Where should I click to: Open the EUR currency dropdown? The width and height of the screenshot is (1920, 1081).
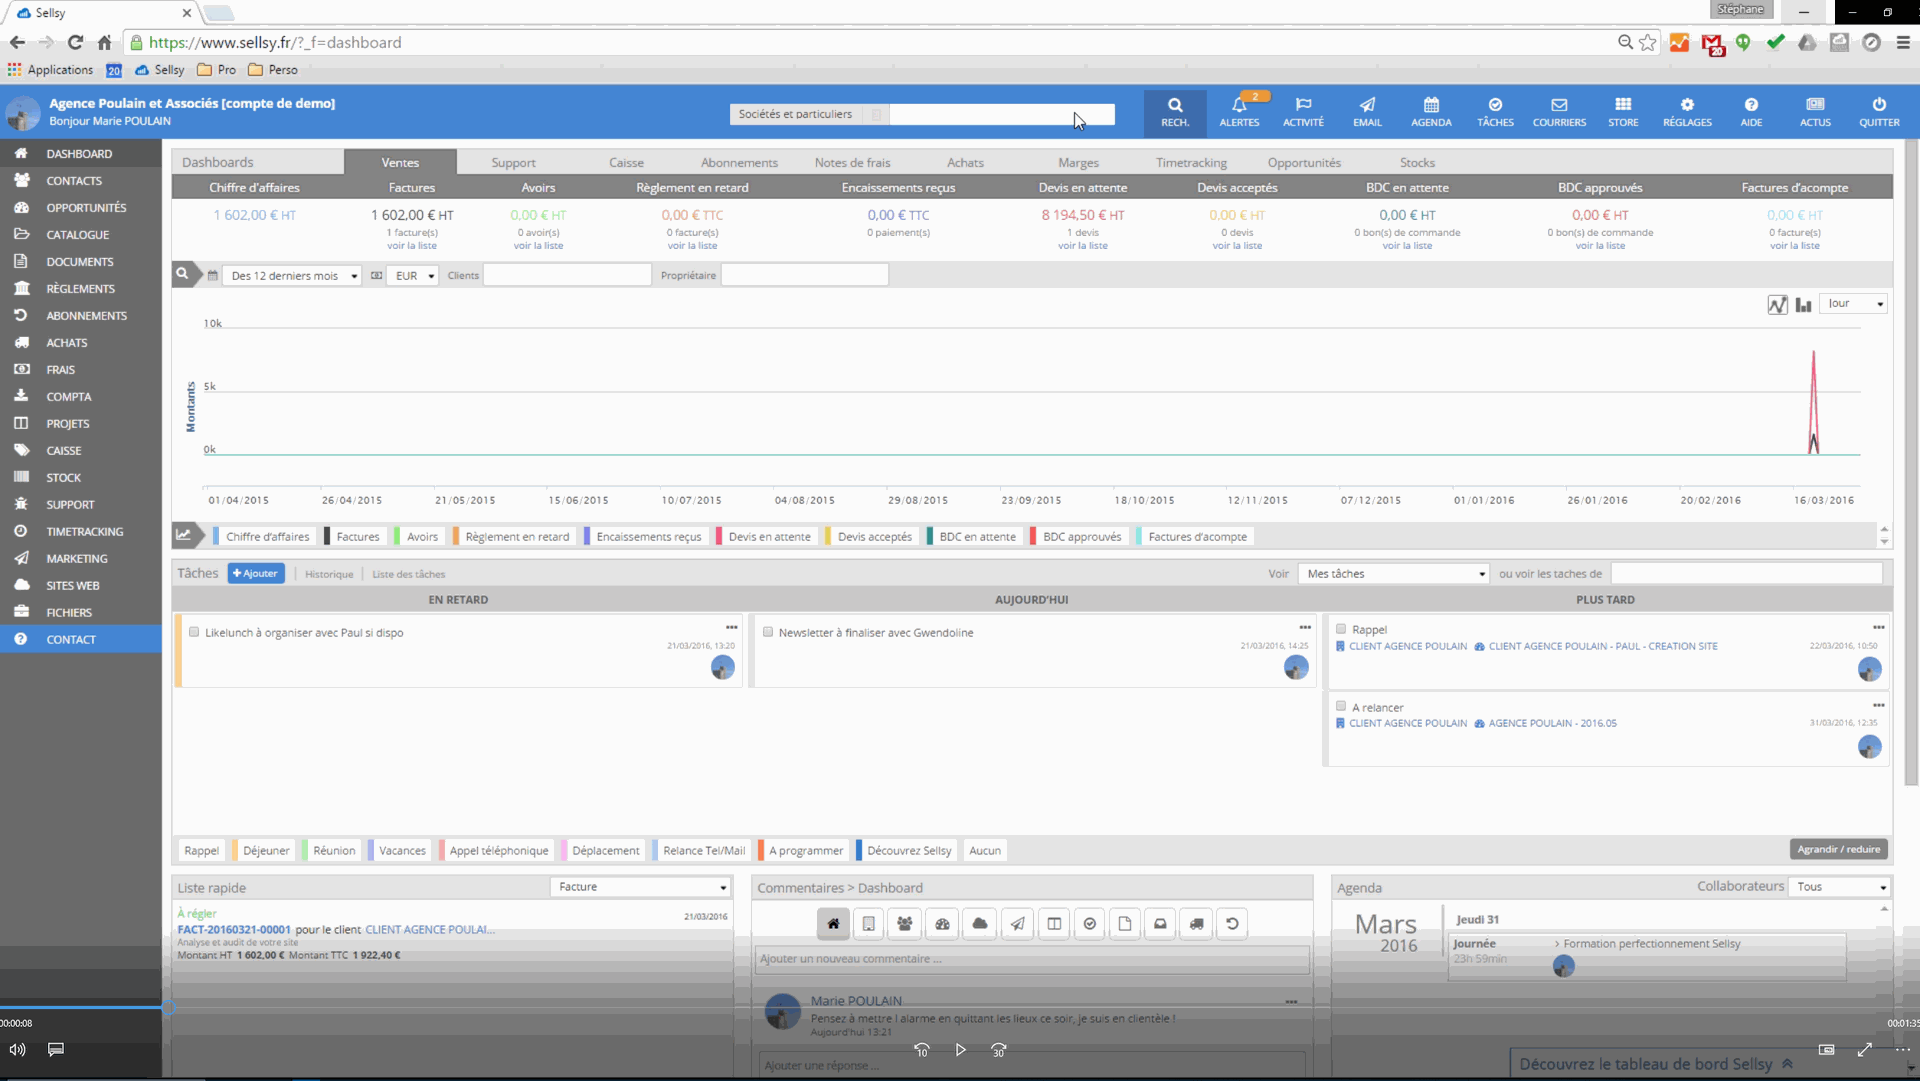tap(413, 276)
